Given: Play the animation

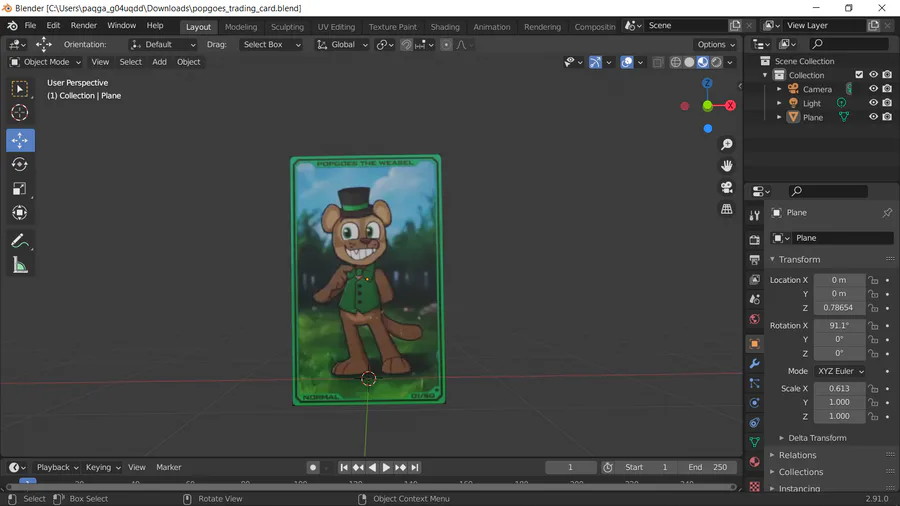Looking at the screenshot, I should point(386,468).
